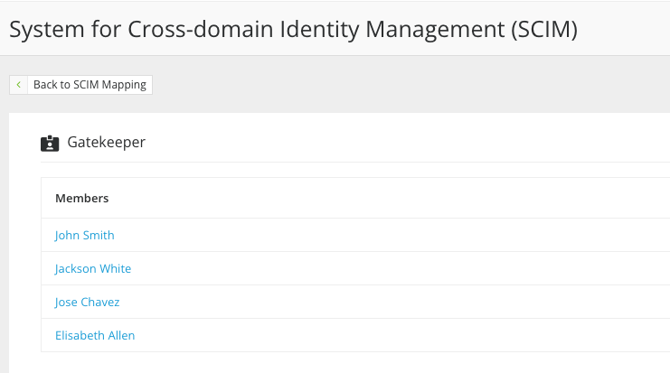
Task: Click the divider line under Gatekeeper heading
Action: pos(355,162)
